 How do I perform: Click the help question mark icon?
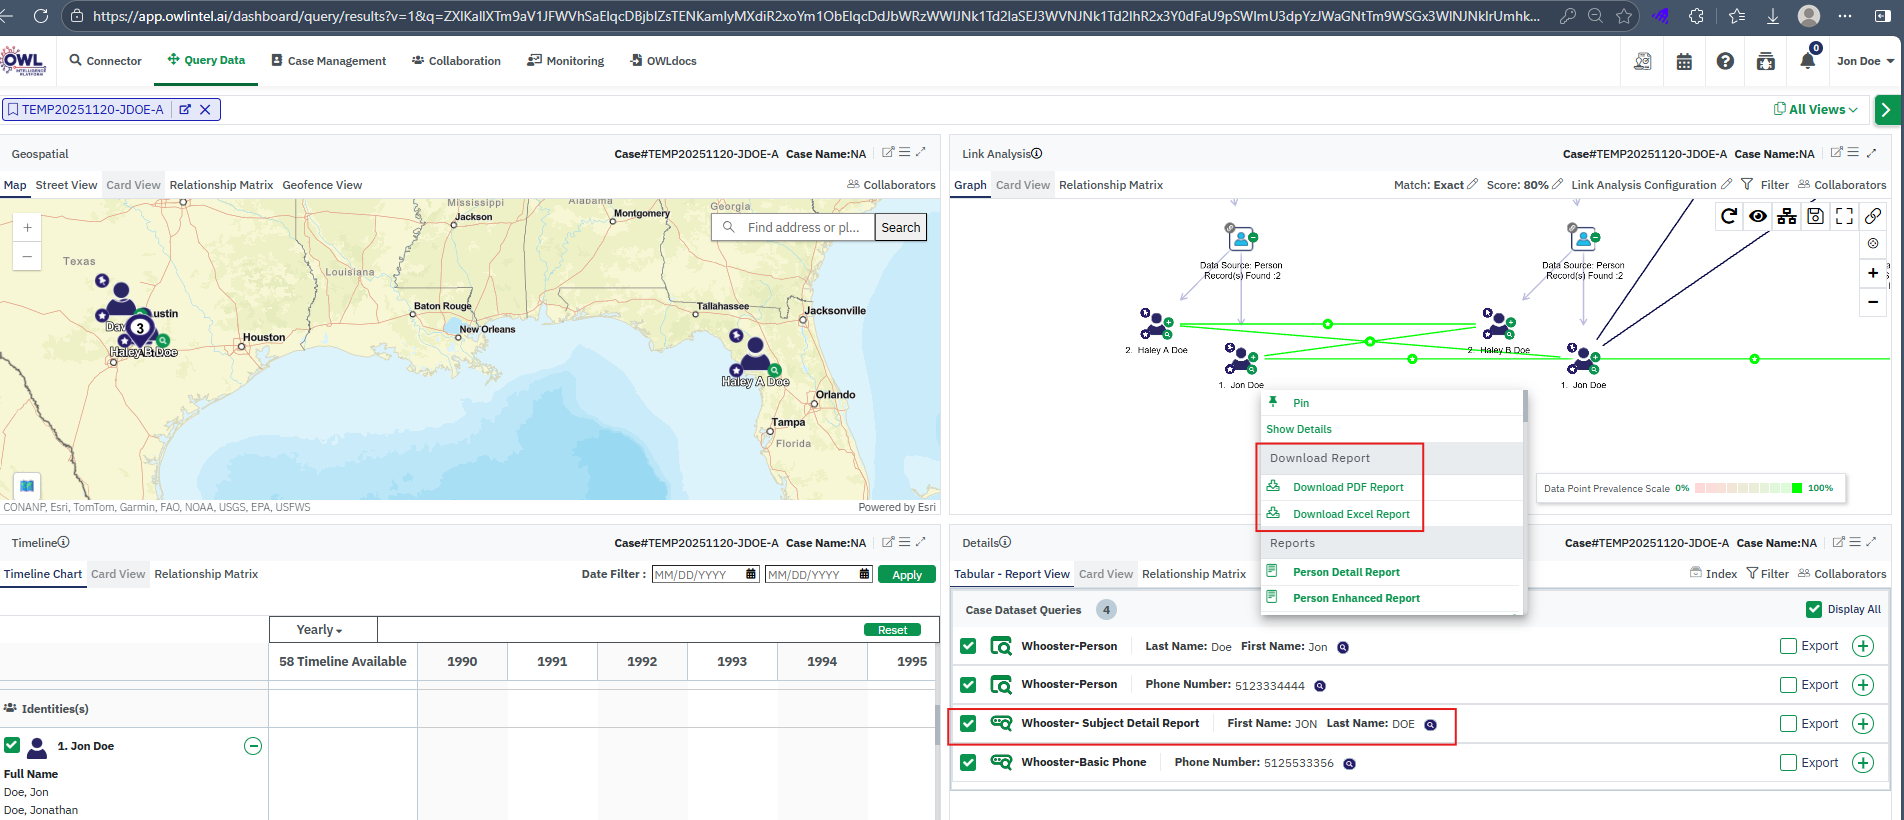pyautogui.click(x=1725, y=61)
